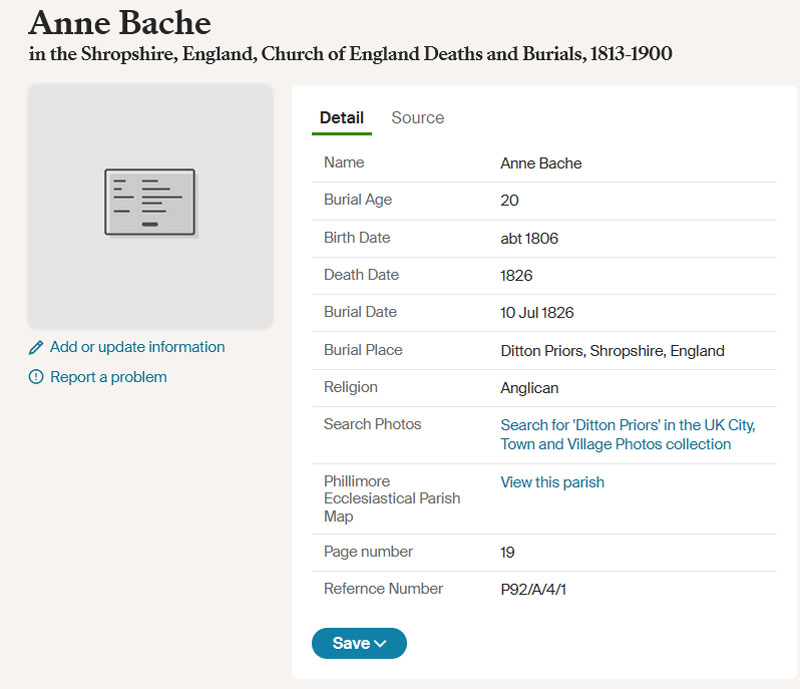Search for 'Ditton Priors' photos link
Viewport: 800px width, 689px height.
coord(628,434)
